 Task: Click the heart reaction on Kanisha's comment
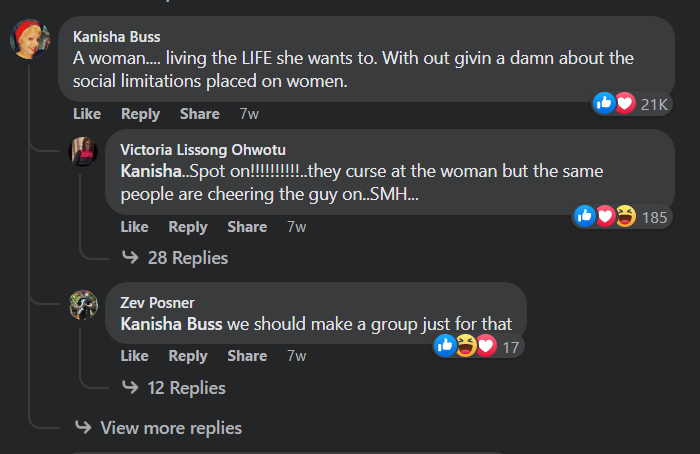(625, 103)
